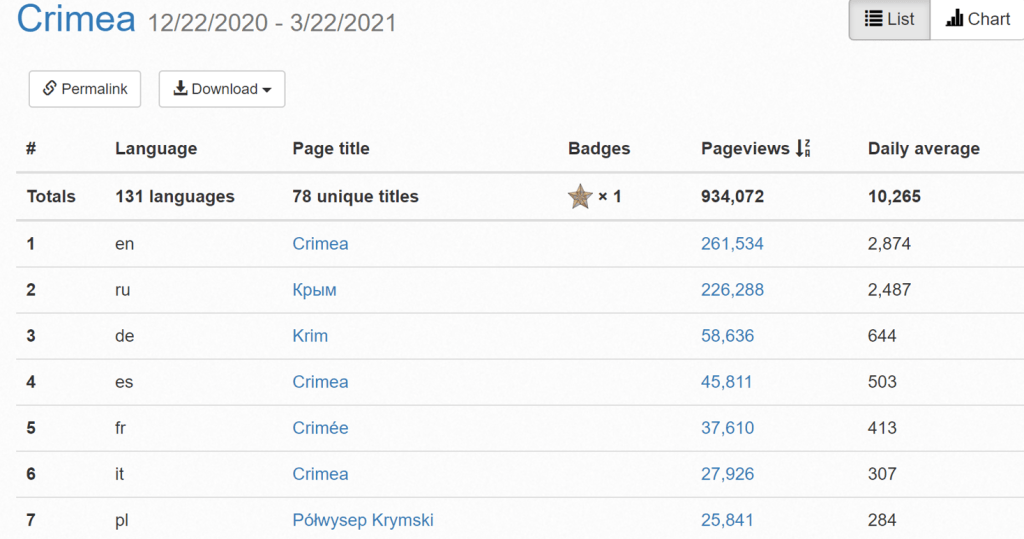Sort the table by Badges column
The width and height of the screenshot is (1024, 539).
point(599,149)
